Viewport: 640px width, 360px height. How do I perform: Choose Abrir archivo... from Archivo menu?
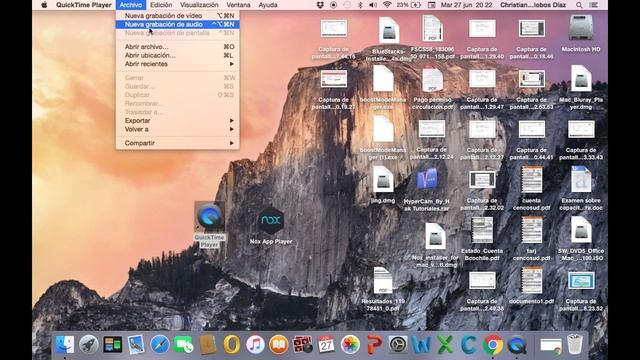click(x=178, y=47)
